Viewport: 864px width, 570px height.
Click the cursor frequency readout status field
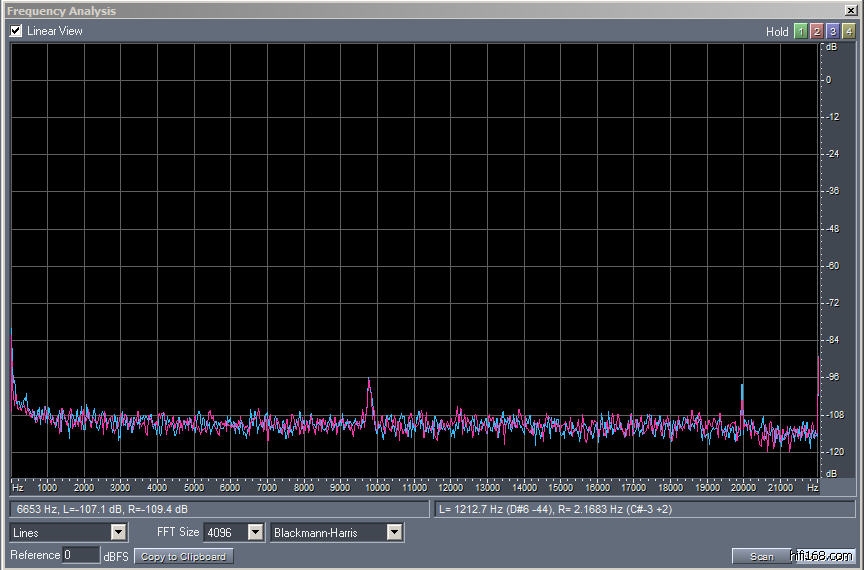point(220,509)
